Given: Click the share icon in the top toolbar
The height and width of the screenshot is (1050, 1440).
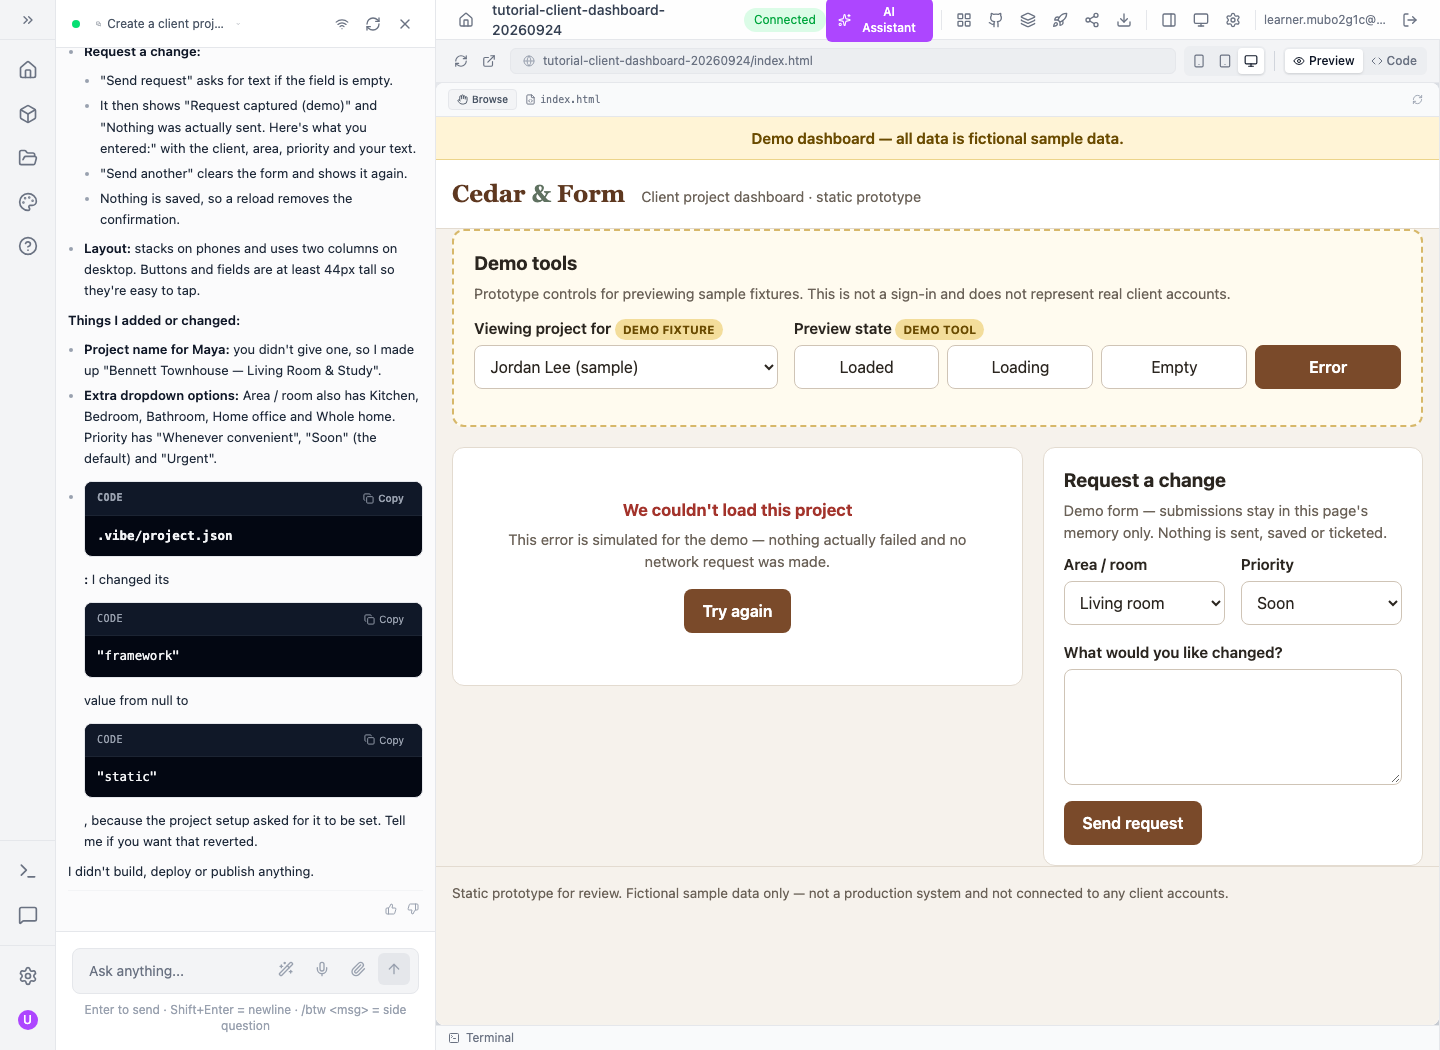Looking at the screenshot, I should coord(1092,20).
